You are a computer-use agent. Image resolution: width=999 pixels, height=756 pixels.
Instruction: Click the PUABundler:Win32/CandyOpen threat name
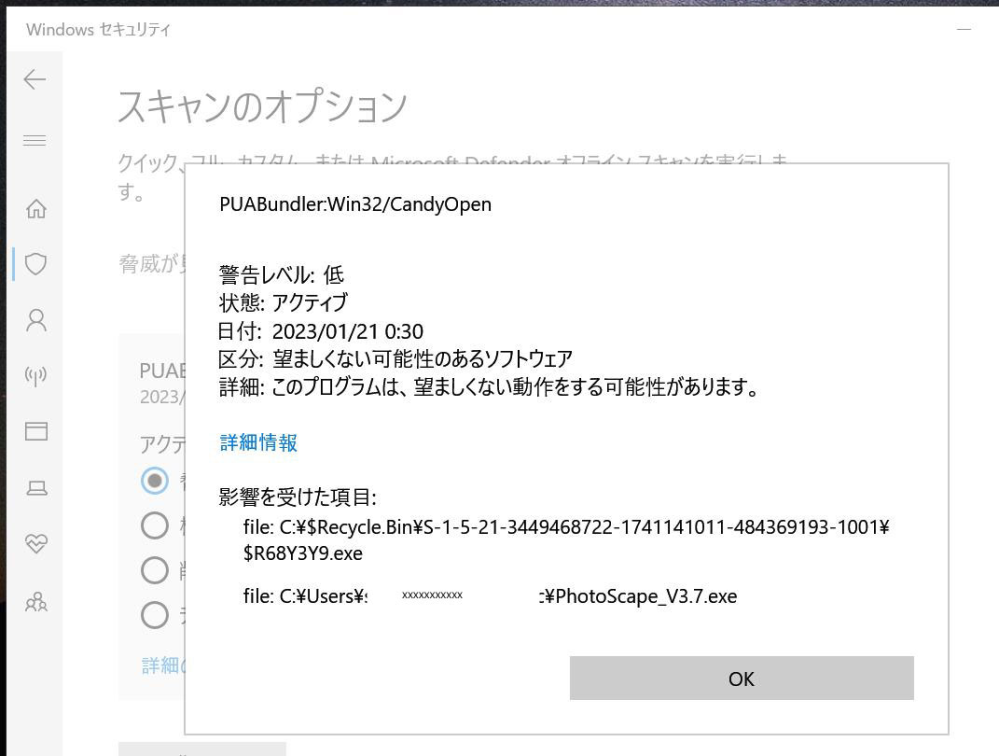[356, 204]
